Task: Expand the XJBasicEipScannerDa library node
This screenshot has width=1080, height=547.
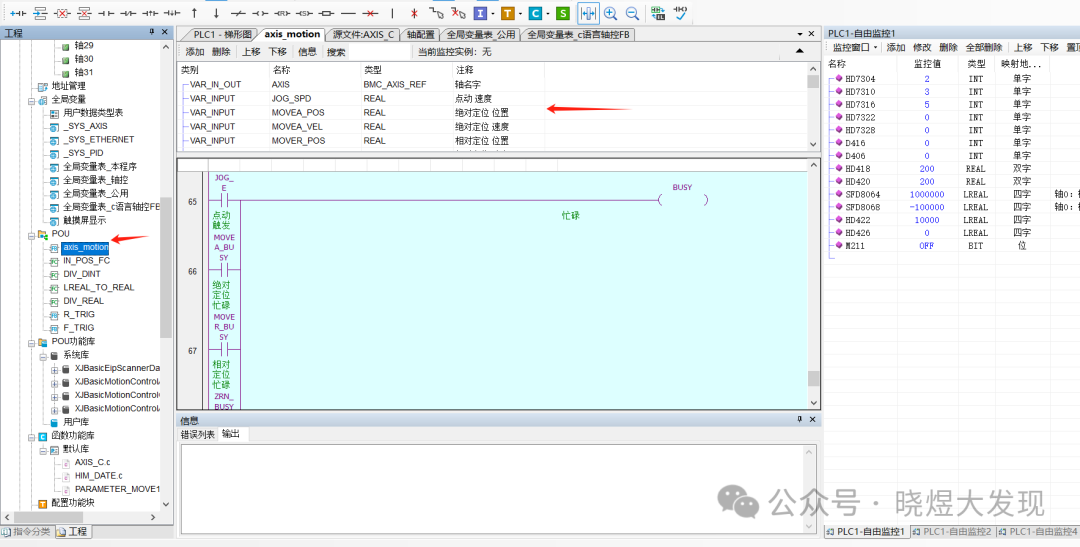Action: [54, 369]
